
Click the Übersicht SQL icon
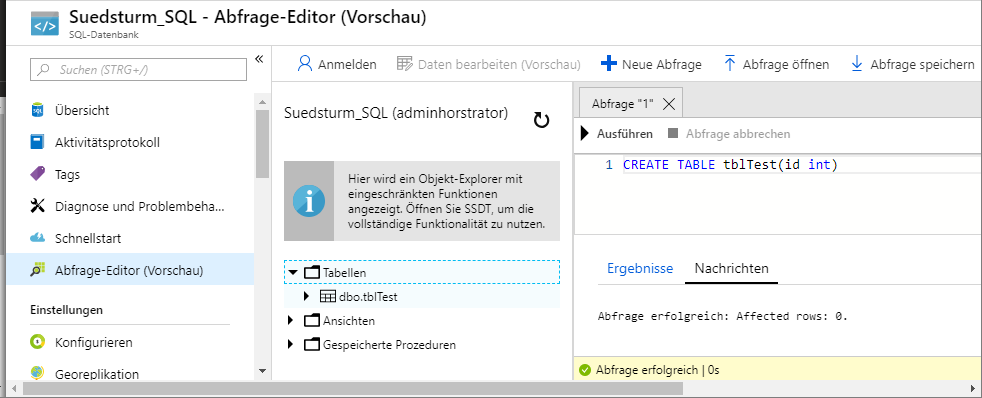click(x=38, y=110)
